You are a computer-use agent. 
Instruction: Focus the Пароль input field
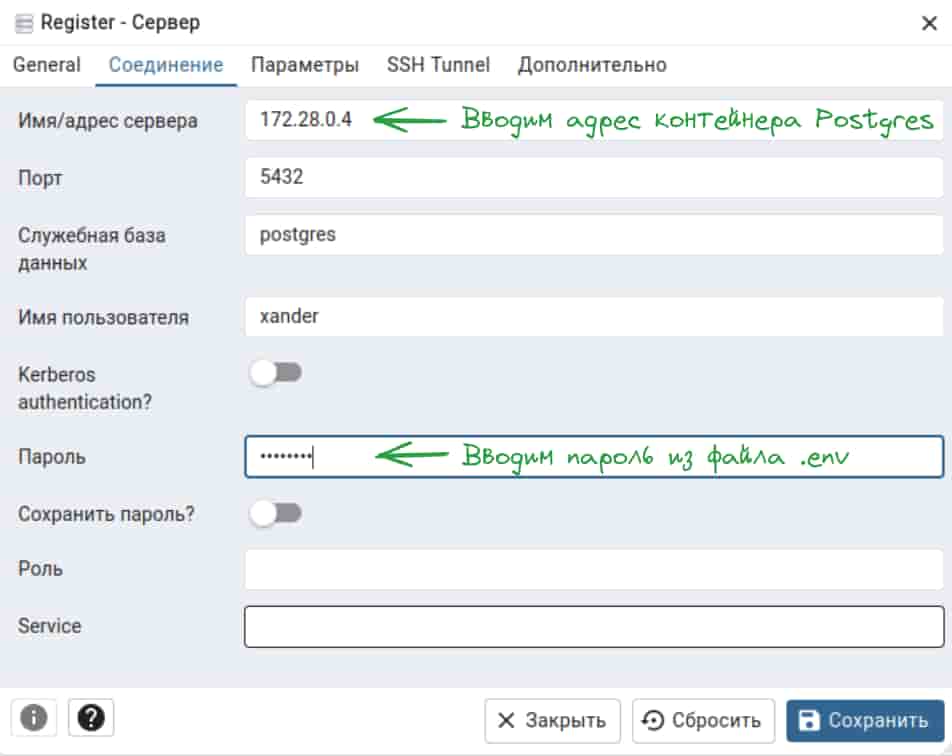(594, 457)
